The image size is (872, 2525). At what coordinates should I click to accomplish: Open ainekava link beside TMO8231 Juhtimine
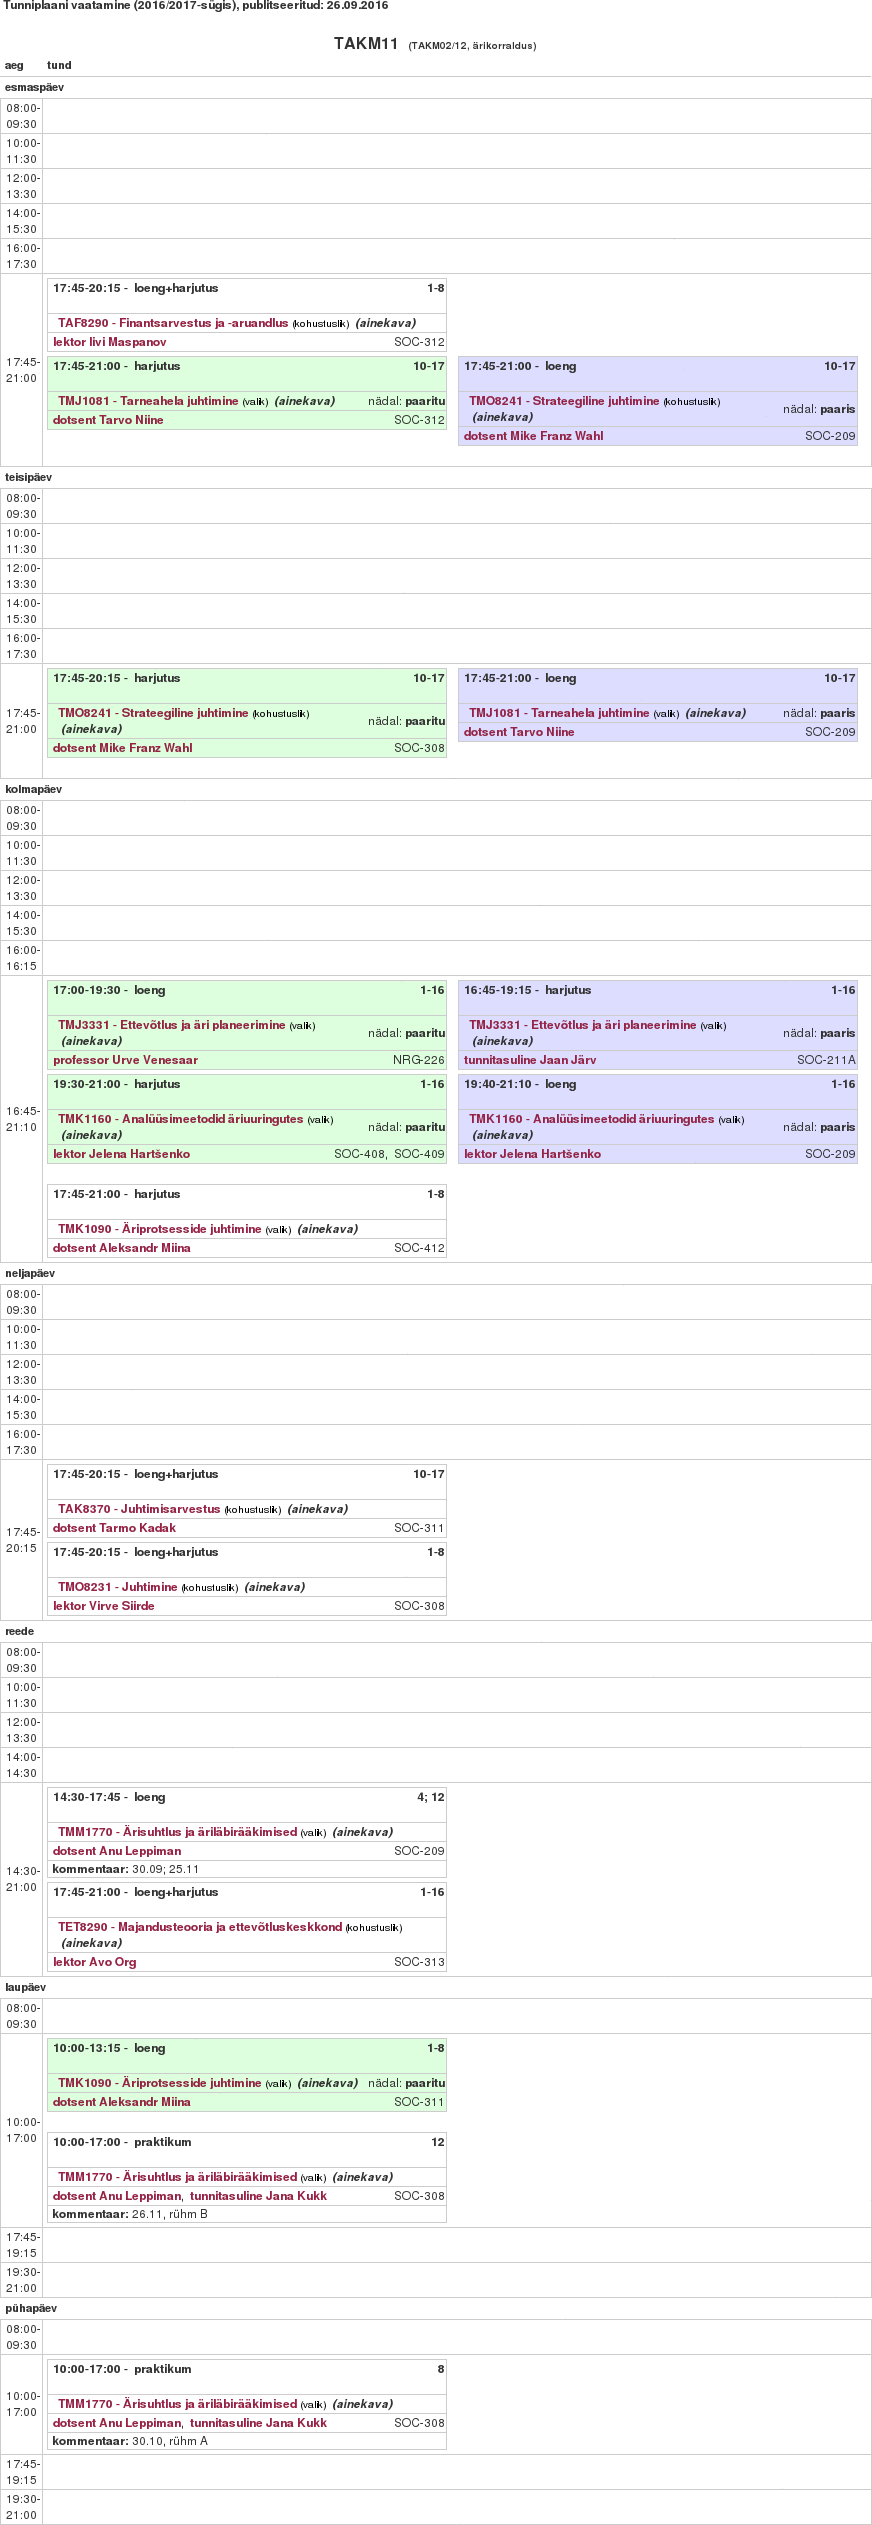coord(274,1587)
